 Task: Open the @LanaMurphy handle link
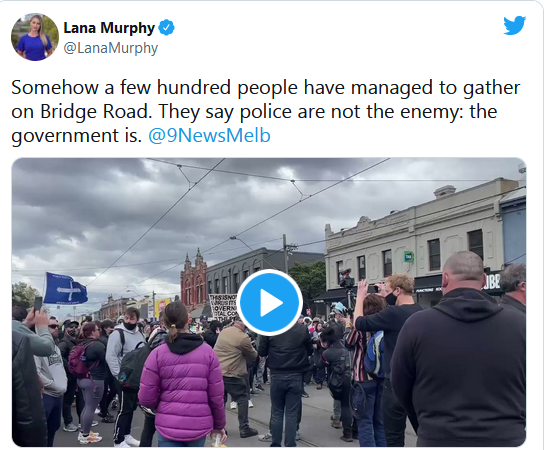click(x=110, y=48)
